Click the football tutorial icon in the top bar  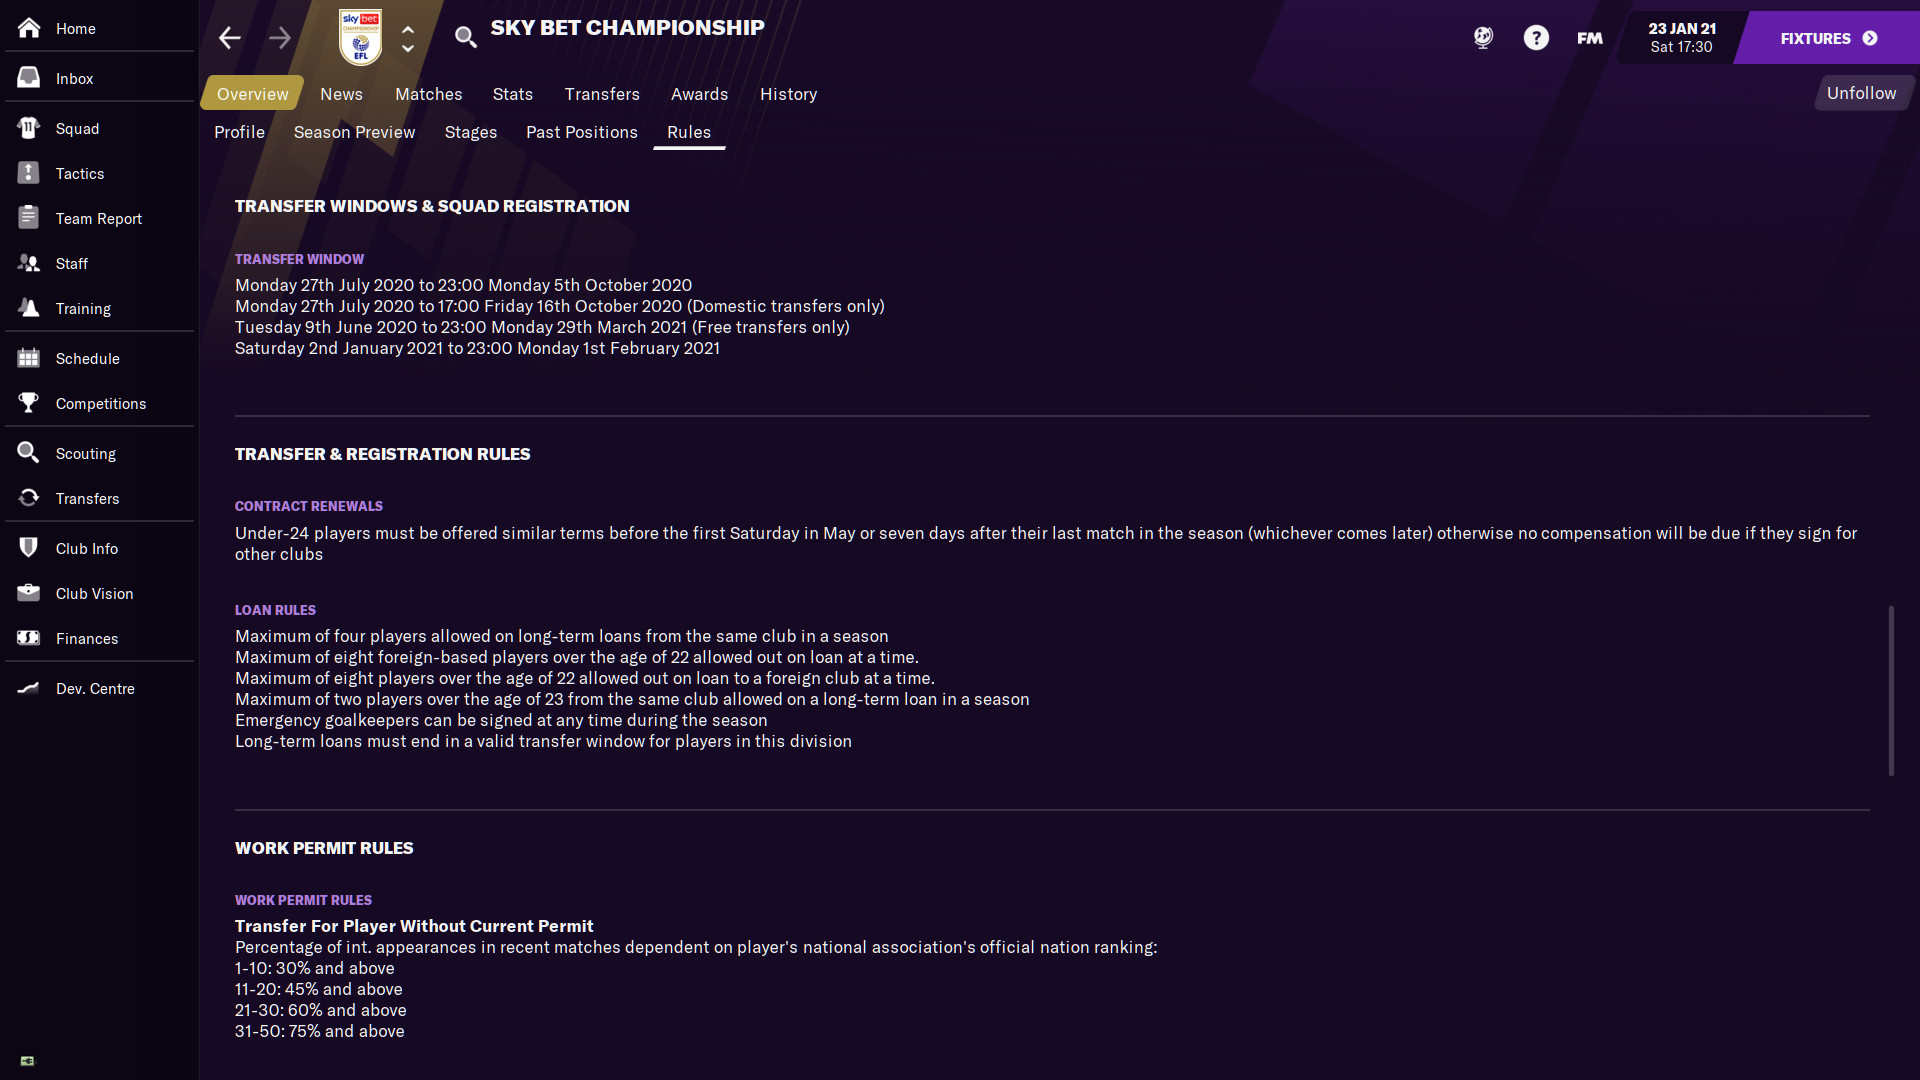[x=1483, y=38]
